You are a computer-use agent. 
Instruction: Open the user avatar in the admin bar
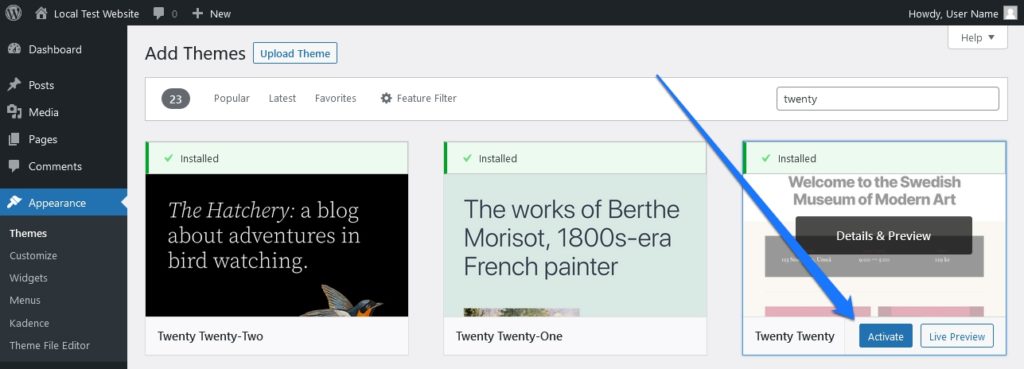pyautogui.click(x=1010, y=13)
